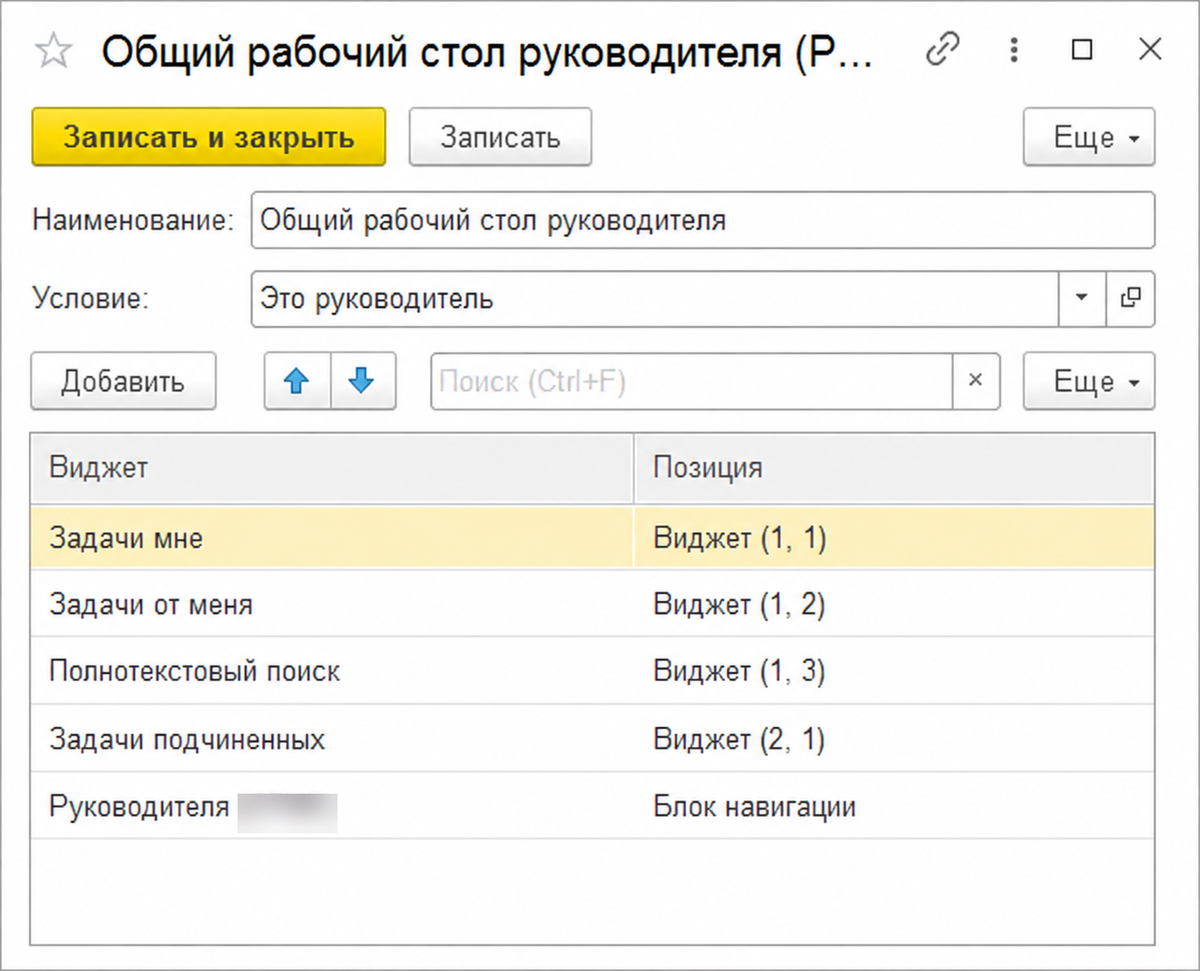Open the top Еще menu

pos(1089,137)
